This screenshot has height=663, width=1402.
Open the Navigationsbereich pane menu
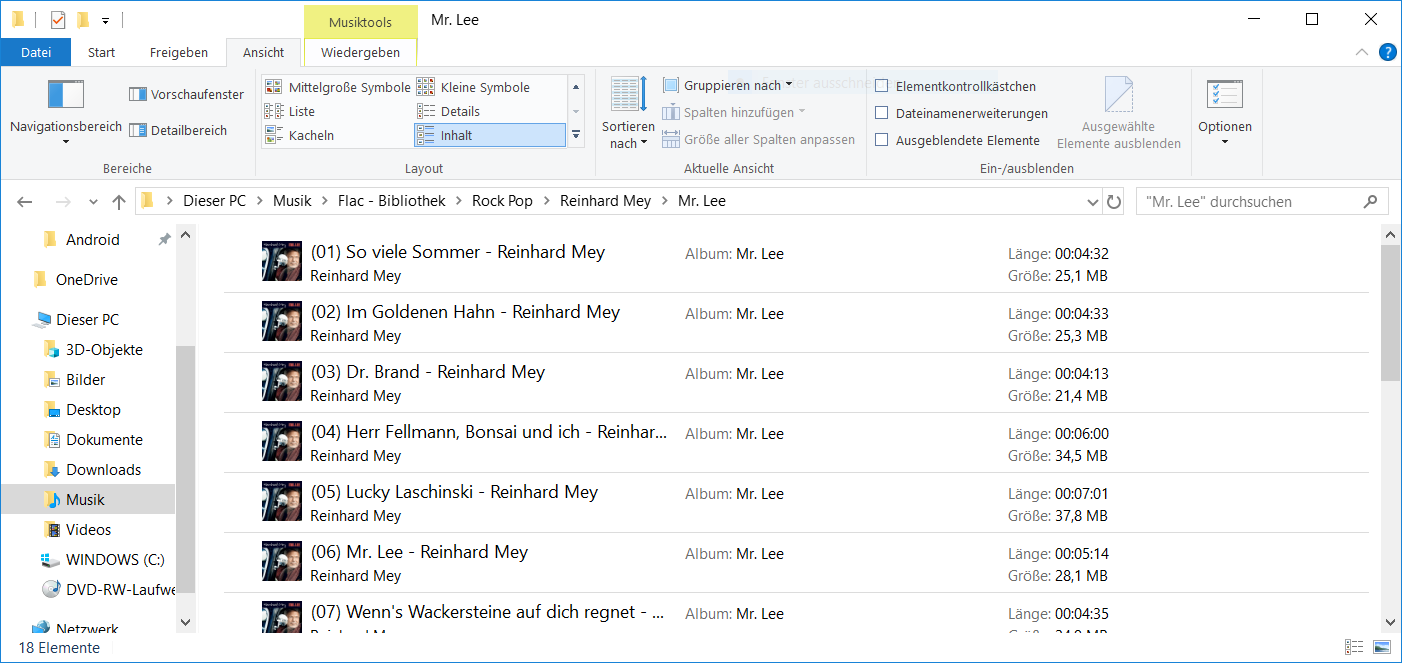point(66,112)
